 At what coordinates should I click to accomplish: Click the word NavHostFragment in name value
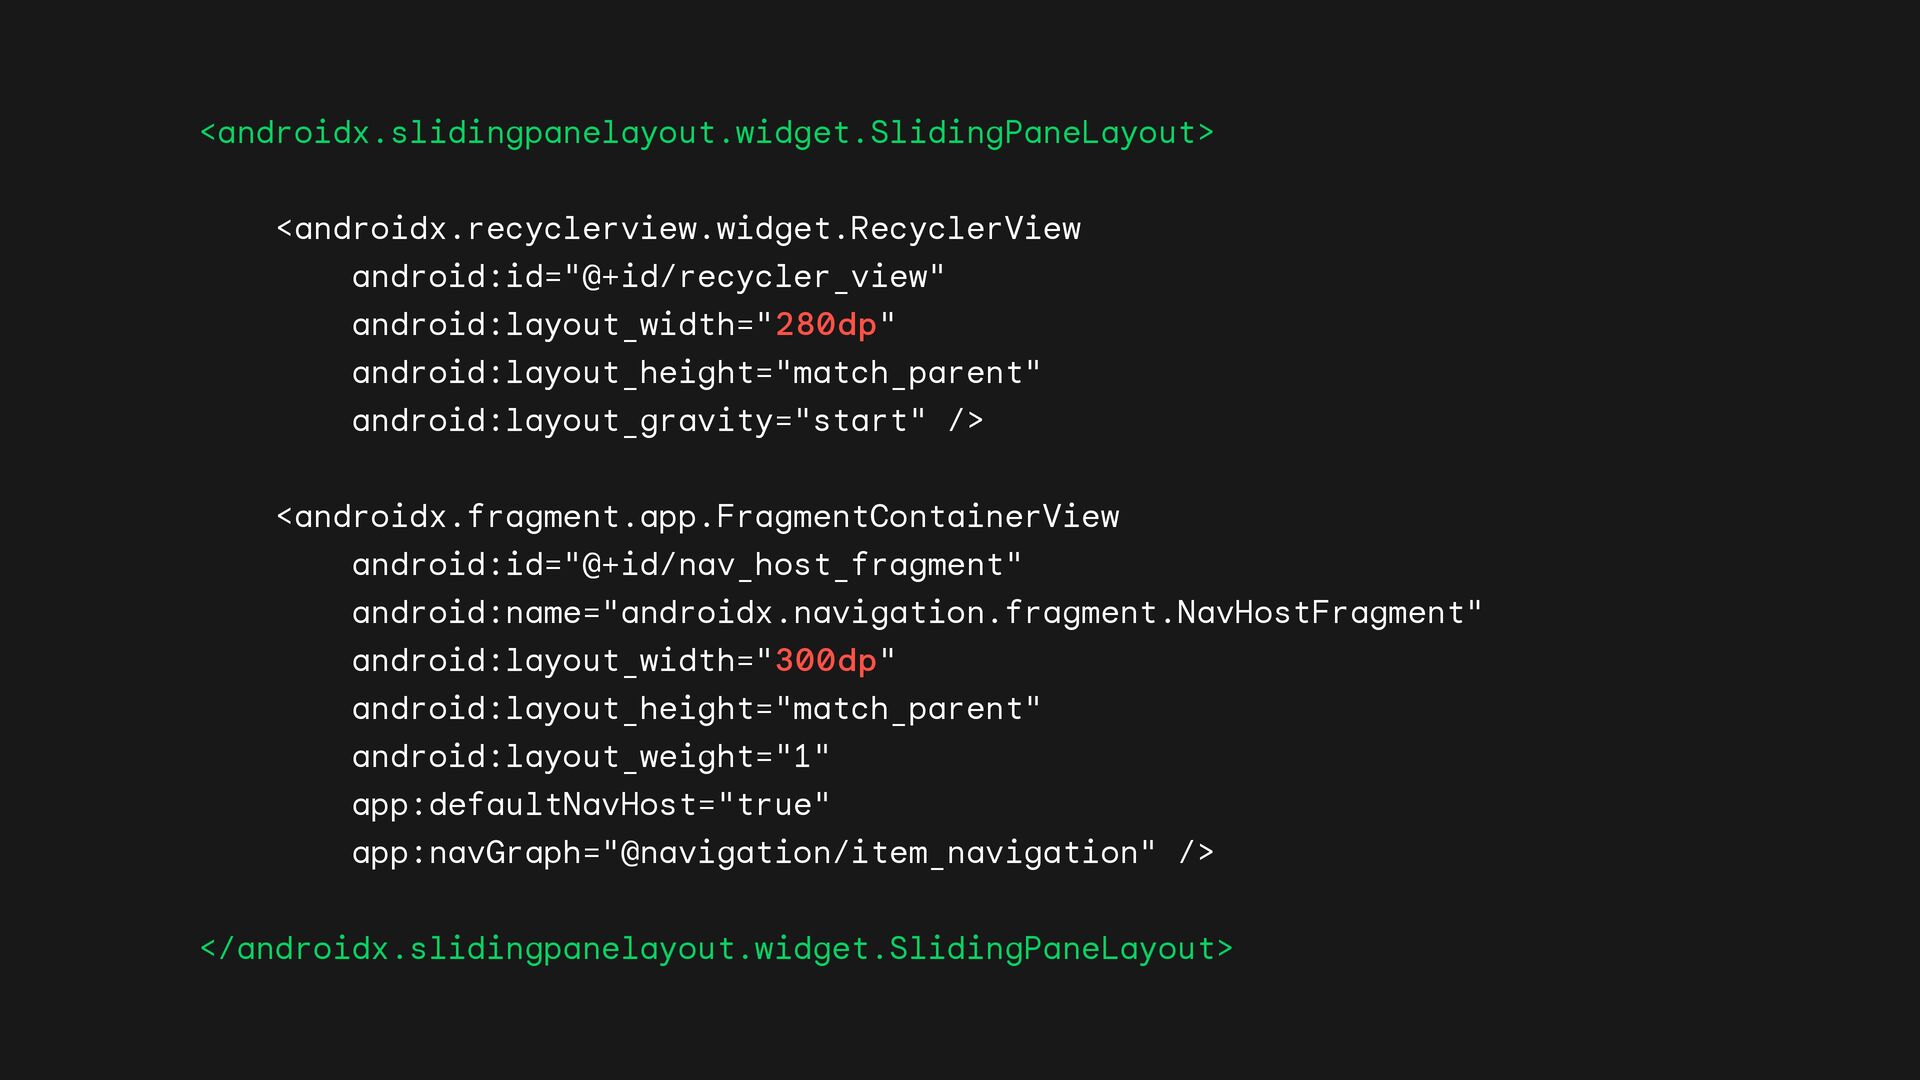point(1321,613)
